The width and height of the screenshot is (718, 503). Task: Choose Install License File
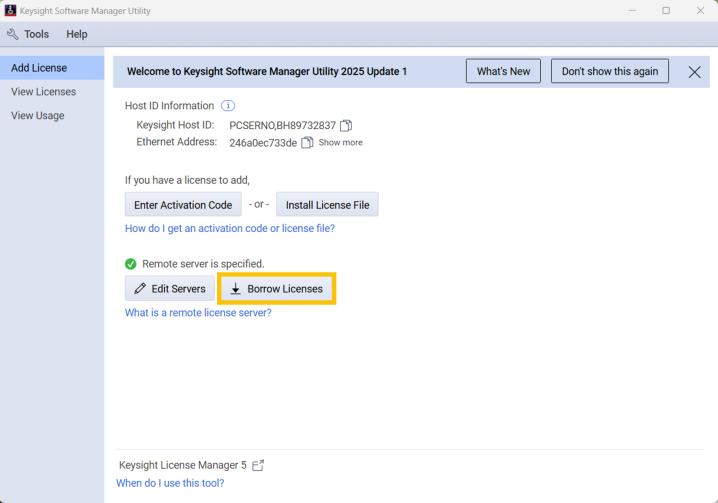[x=327, y=204]
